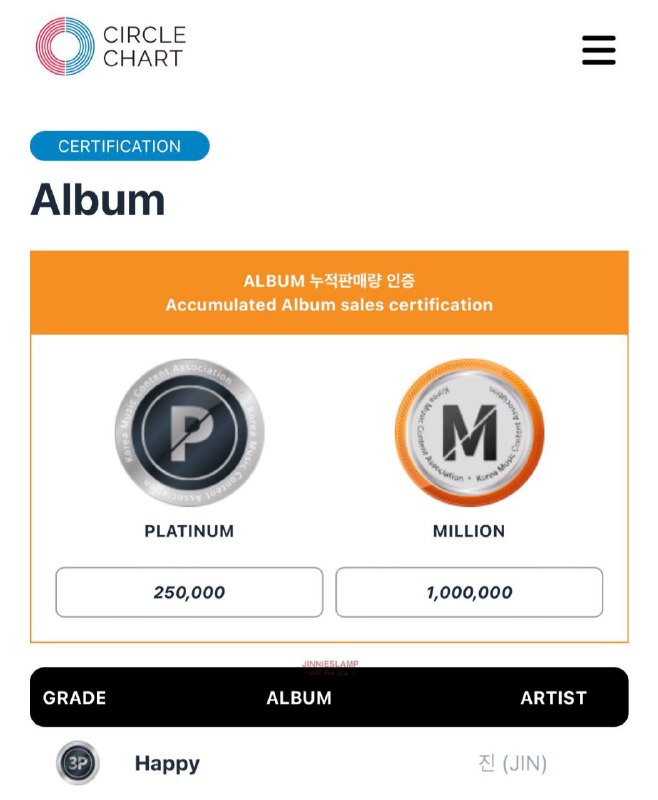Click the ARTIST column header
This screenshot has height=800, width=658.
[x=553, y=697]
